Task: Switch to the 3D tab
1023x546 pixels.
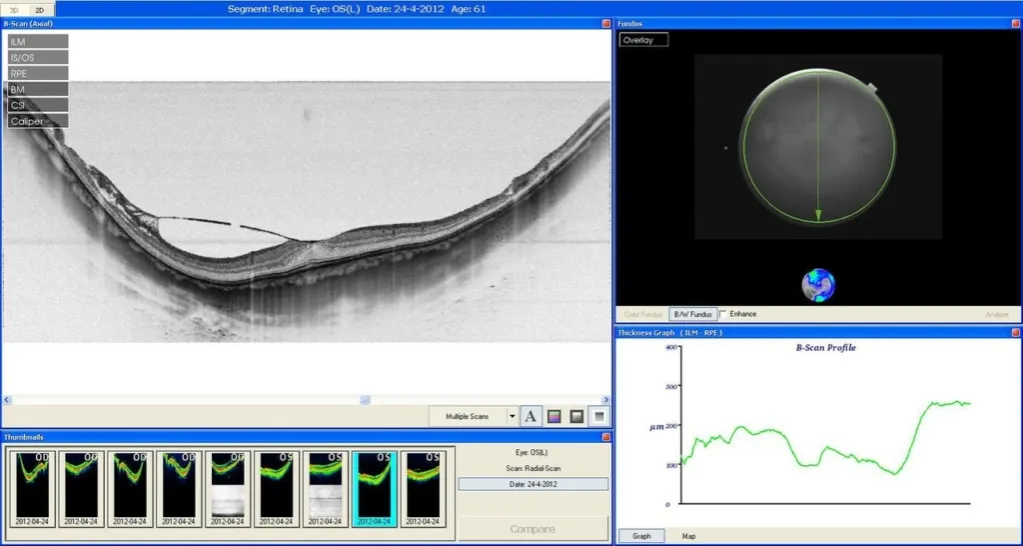Action: (x=14, y=10)
